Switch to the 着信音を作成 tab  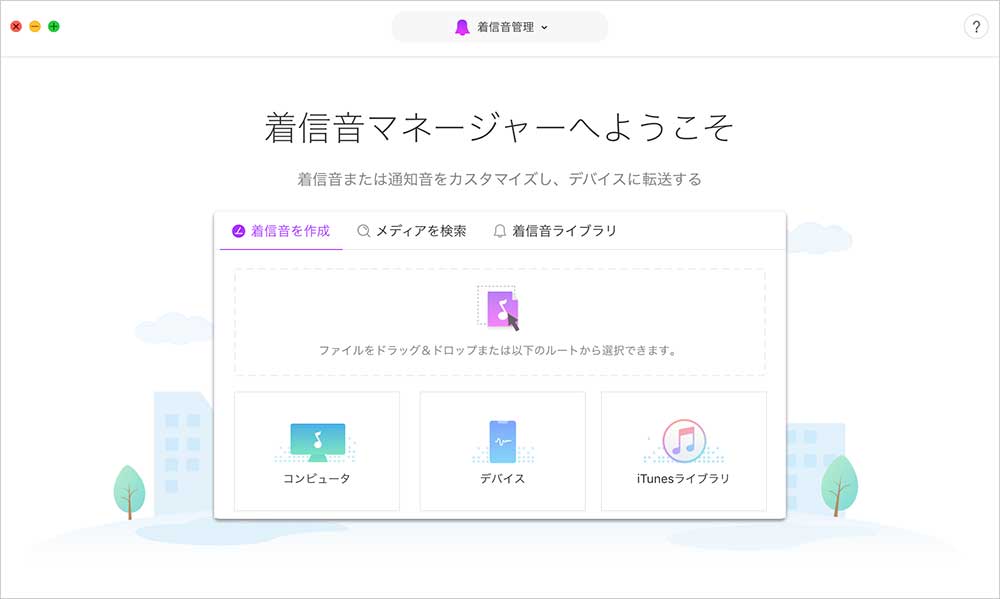[281, 231]
